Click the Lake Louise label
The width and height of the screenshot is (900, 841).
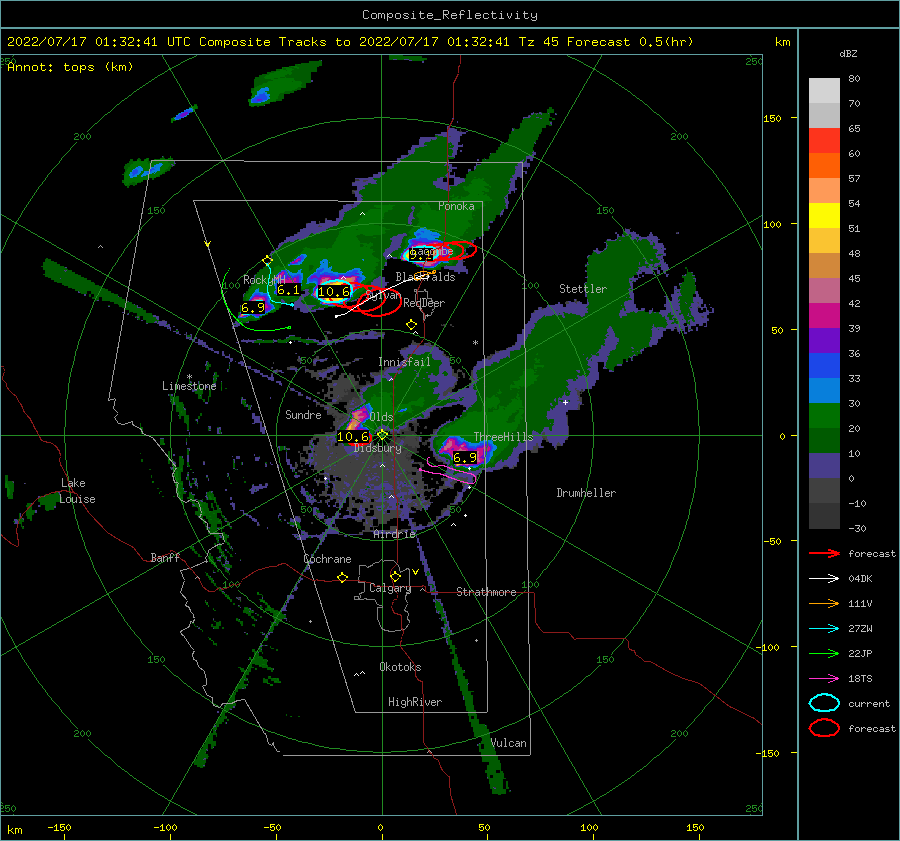click(x=77, y=491)
